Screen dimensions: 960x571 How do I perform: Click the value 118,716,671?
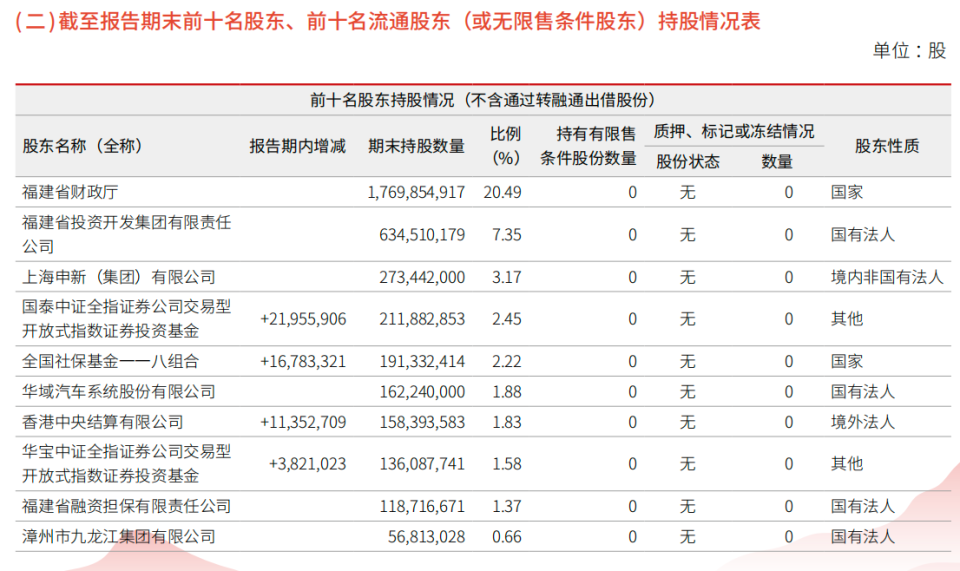point(422,507)
